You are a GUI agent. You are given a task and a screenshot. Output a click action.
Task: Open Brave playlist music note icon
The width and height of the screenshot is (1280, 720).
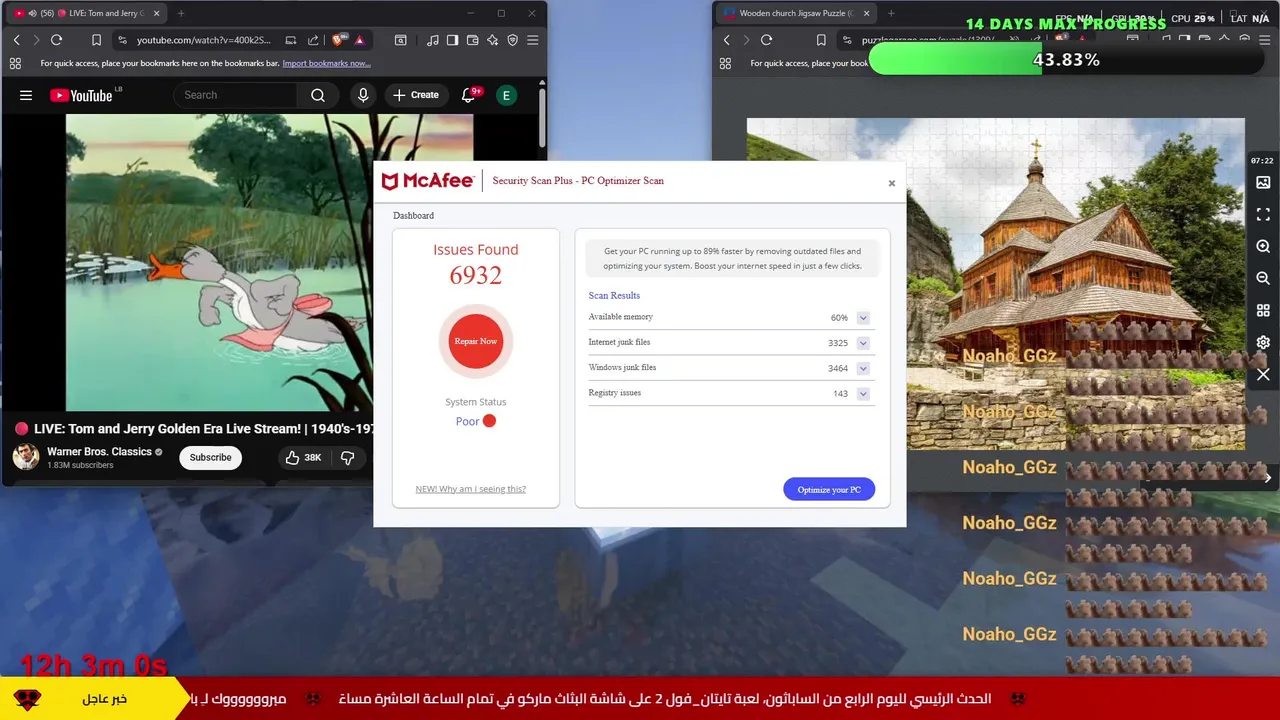pyautogui.click(x=432, y=40)
